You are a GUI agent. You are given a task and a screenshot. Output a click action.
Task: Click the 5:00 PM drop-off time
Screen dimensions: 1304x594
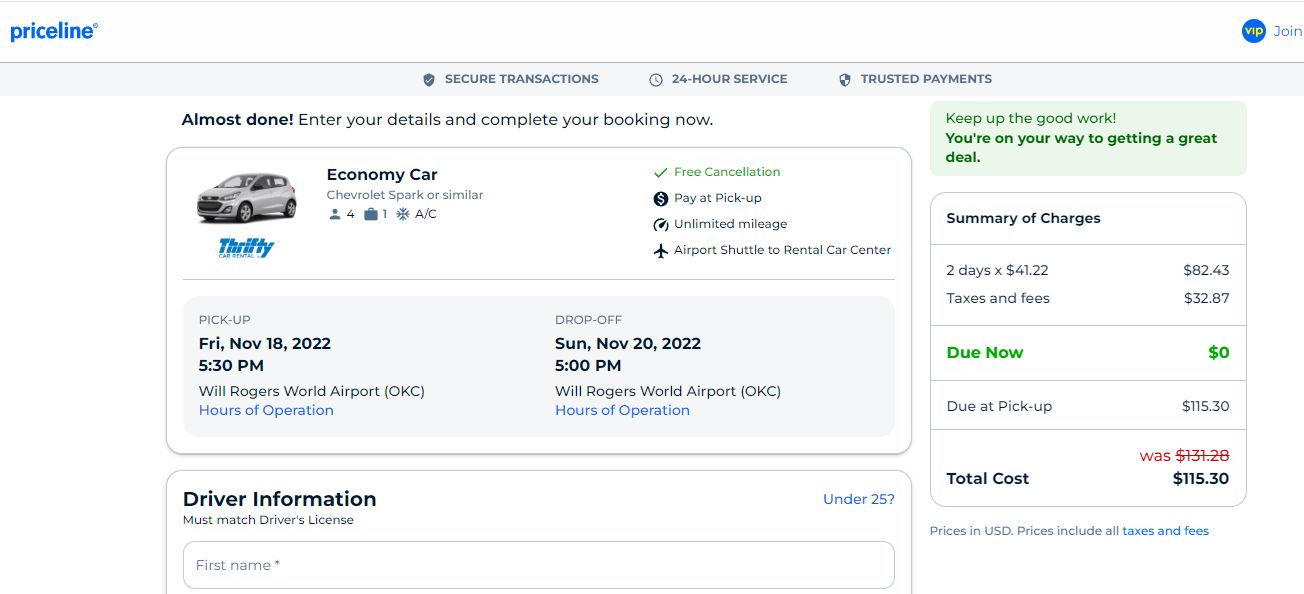click(588, 365)
